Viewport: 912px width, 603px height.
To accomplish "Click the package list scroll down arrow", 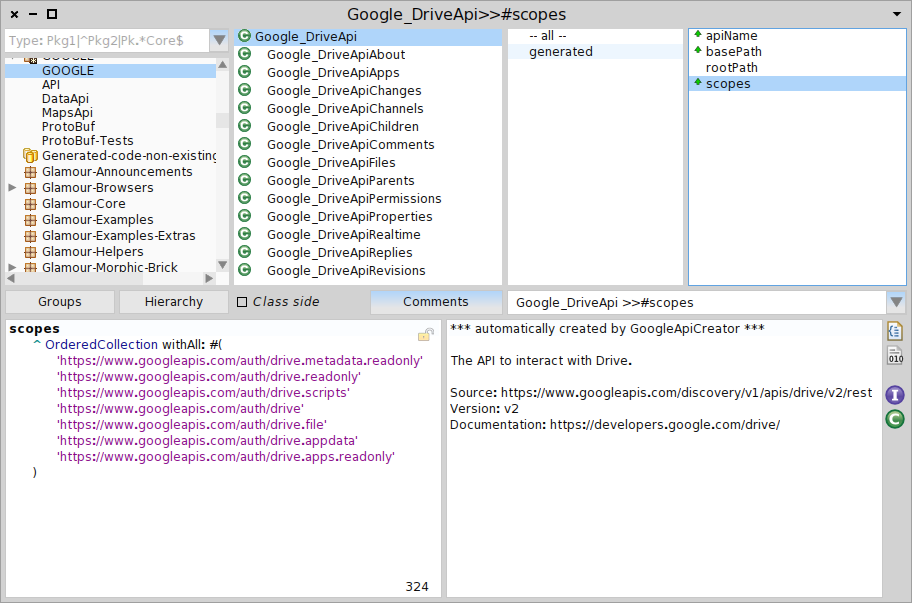I will click(222, 265).
